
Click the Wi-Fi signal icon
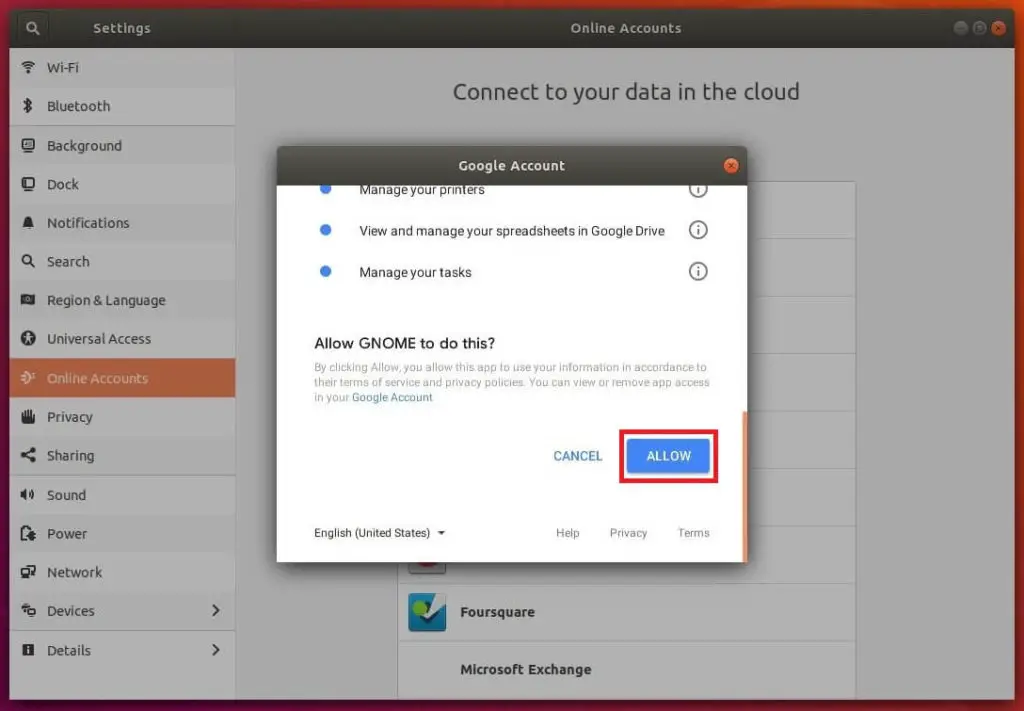[x=28, y=67]
